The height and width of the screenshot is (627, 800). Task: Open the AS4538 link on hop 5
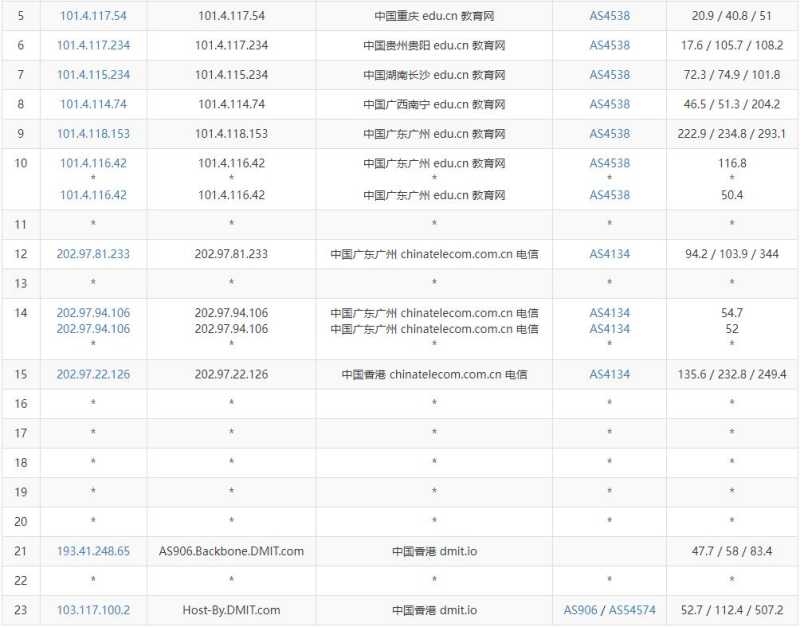[610, 15]
